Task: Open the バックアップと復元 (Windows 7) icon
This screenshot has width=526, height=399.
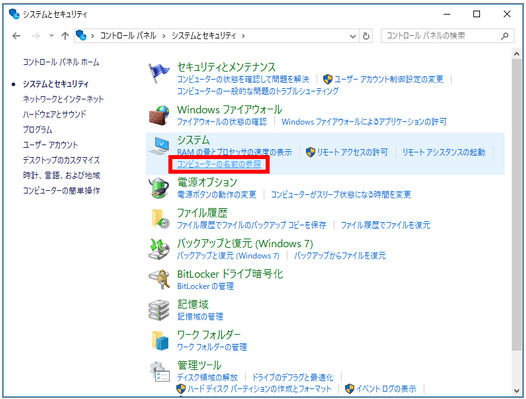Action: click(x=159, y=249)
